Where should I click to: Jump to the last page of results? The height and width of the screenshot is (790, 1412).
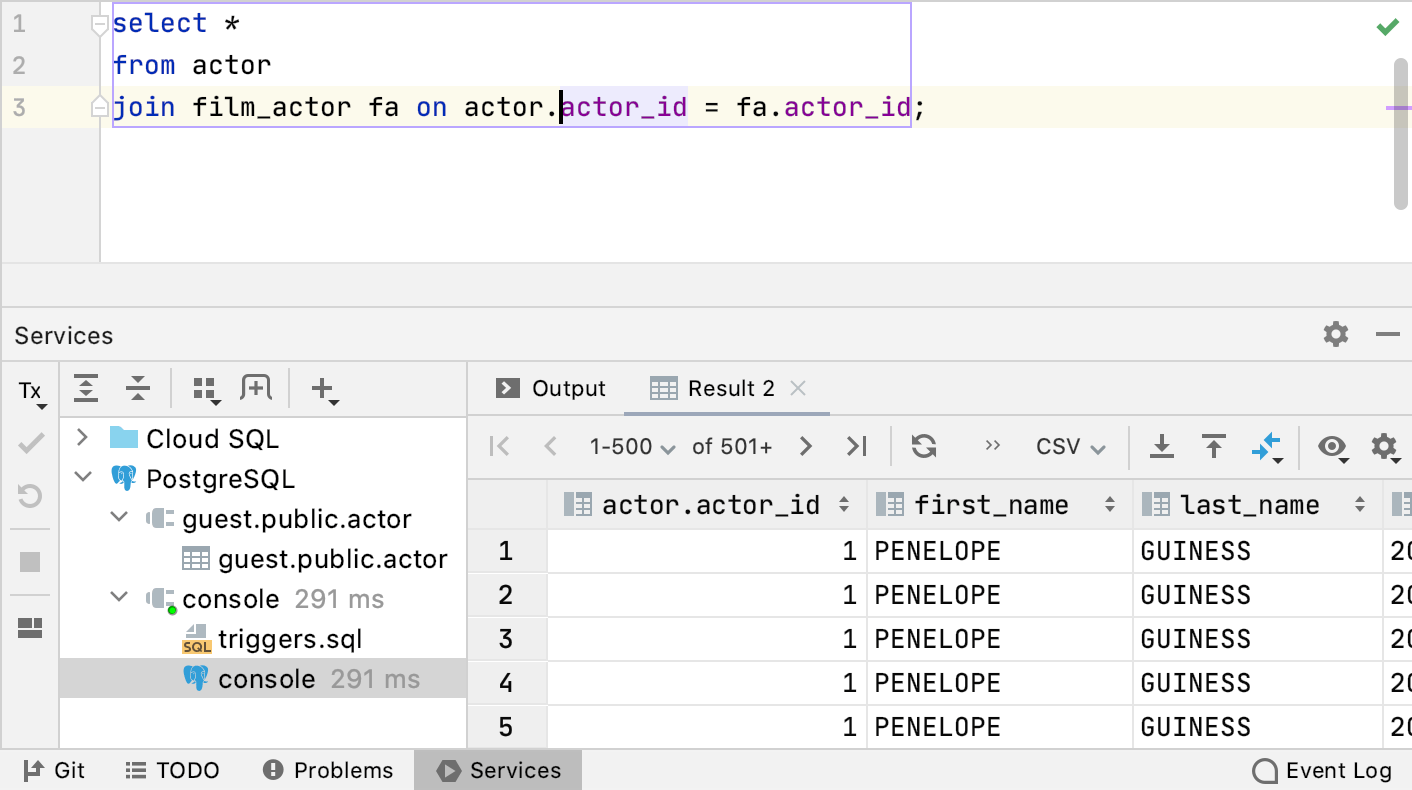click(x=856, y=446)
